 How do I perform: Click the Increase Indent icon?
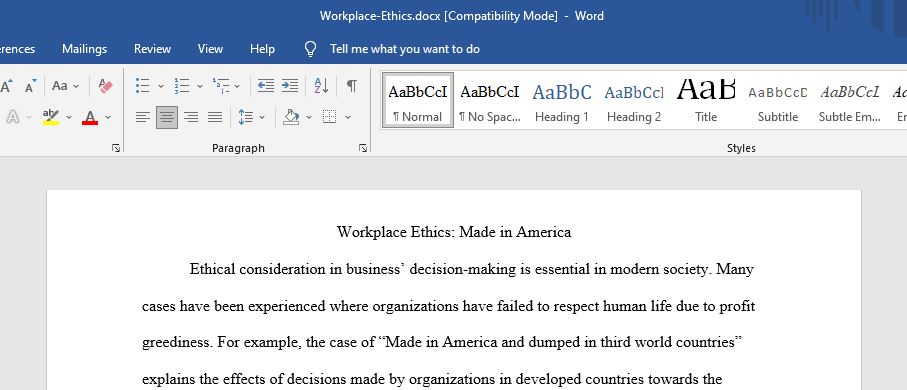290,86
